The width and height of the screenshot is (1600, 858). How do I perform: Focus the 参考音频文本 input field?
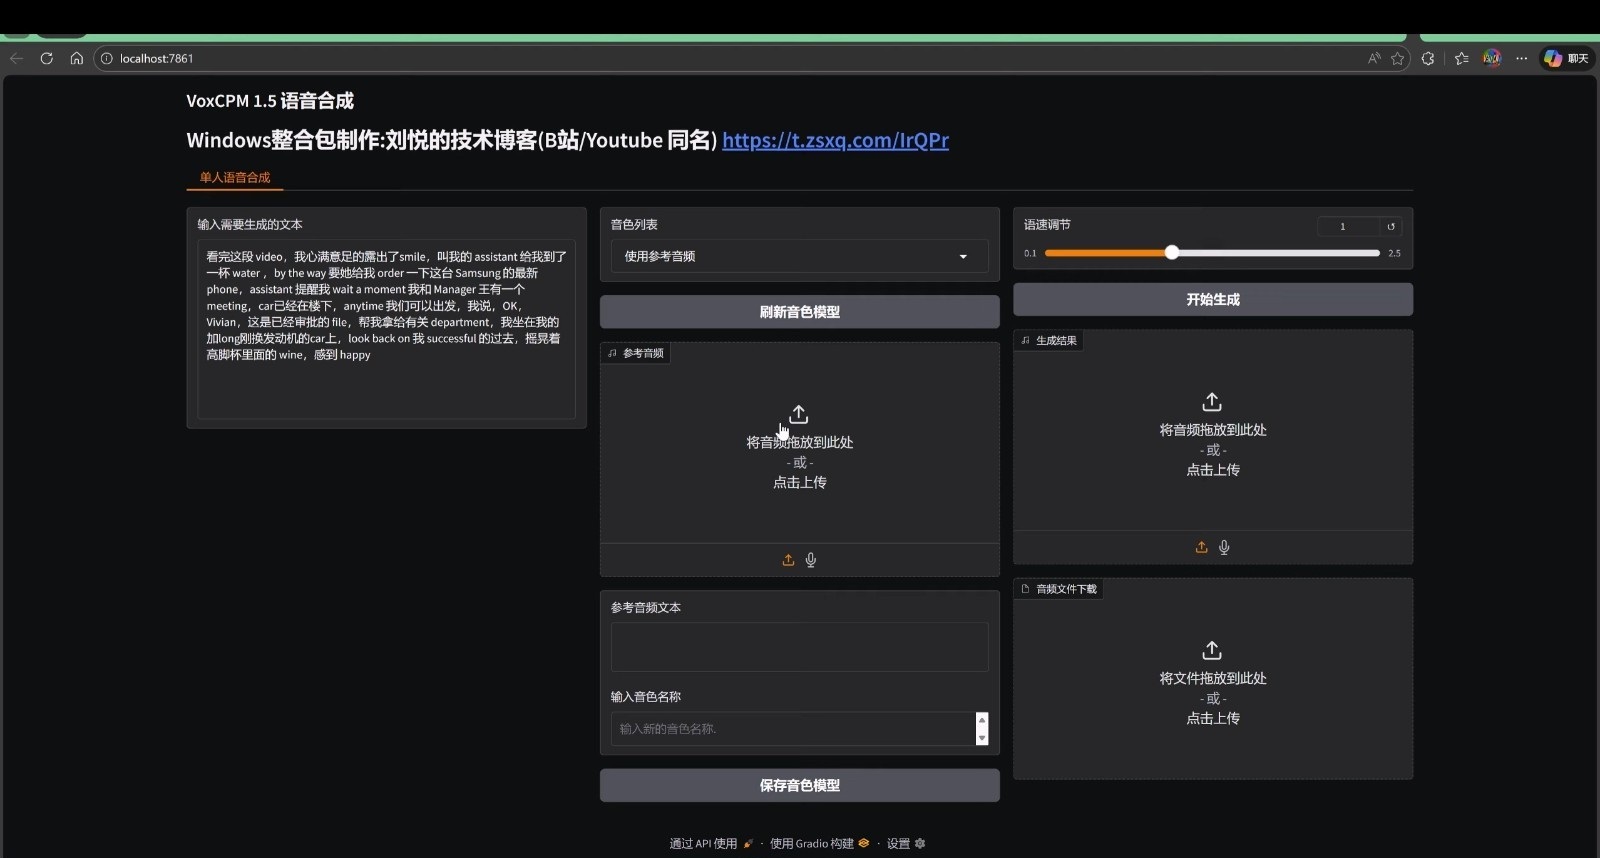(x=799, y=647)
